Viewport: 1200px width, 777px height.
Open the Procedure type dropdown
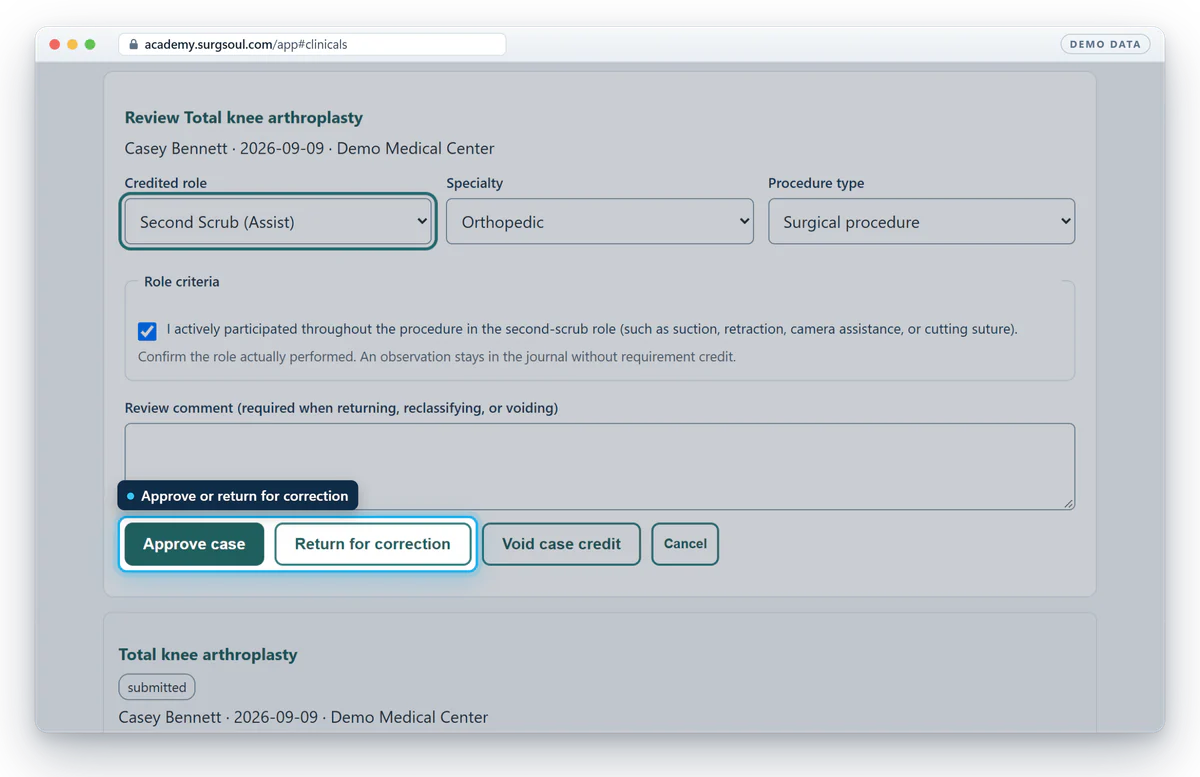(x=921, y=222)
